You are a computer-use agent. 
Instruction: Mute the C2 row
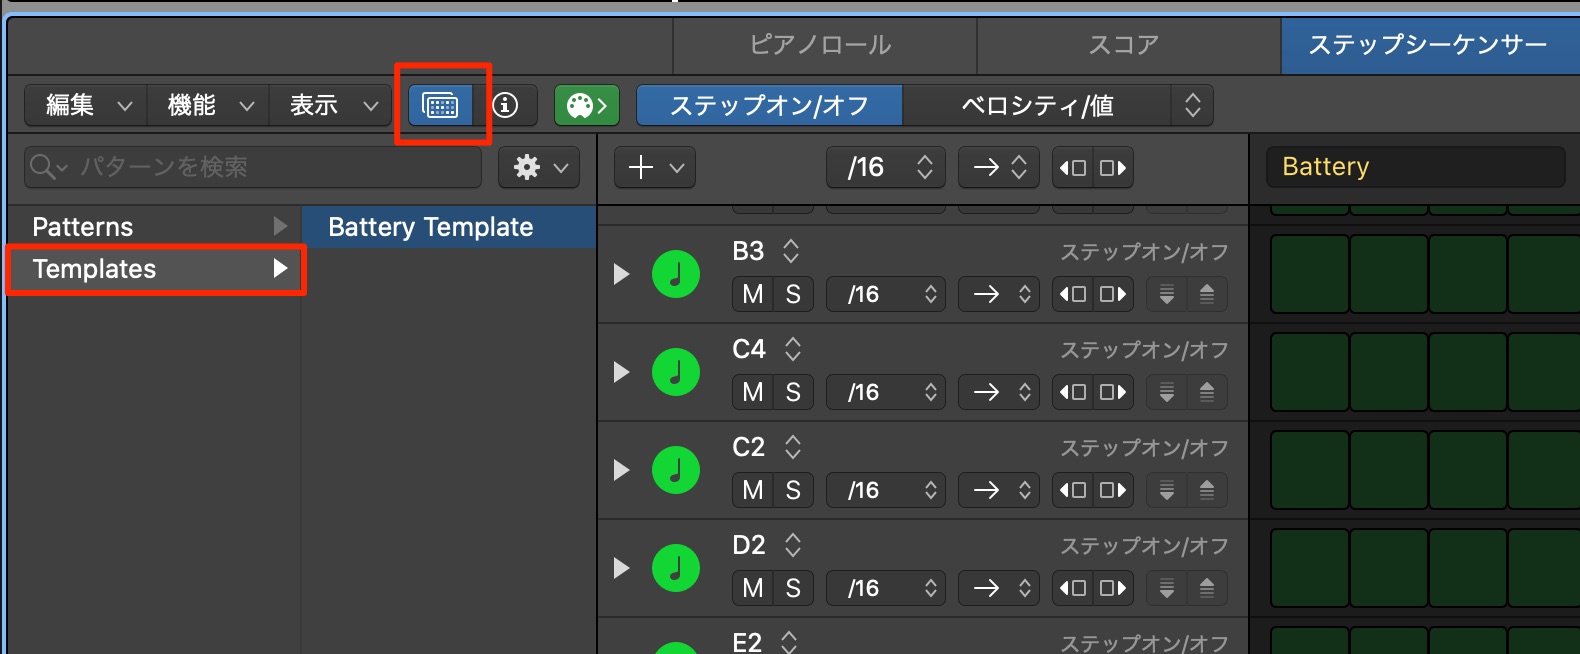coord(753,490)
